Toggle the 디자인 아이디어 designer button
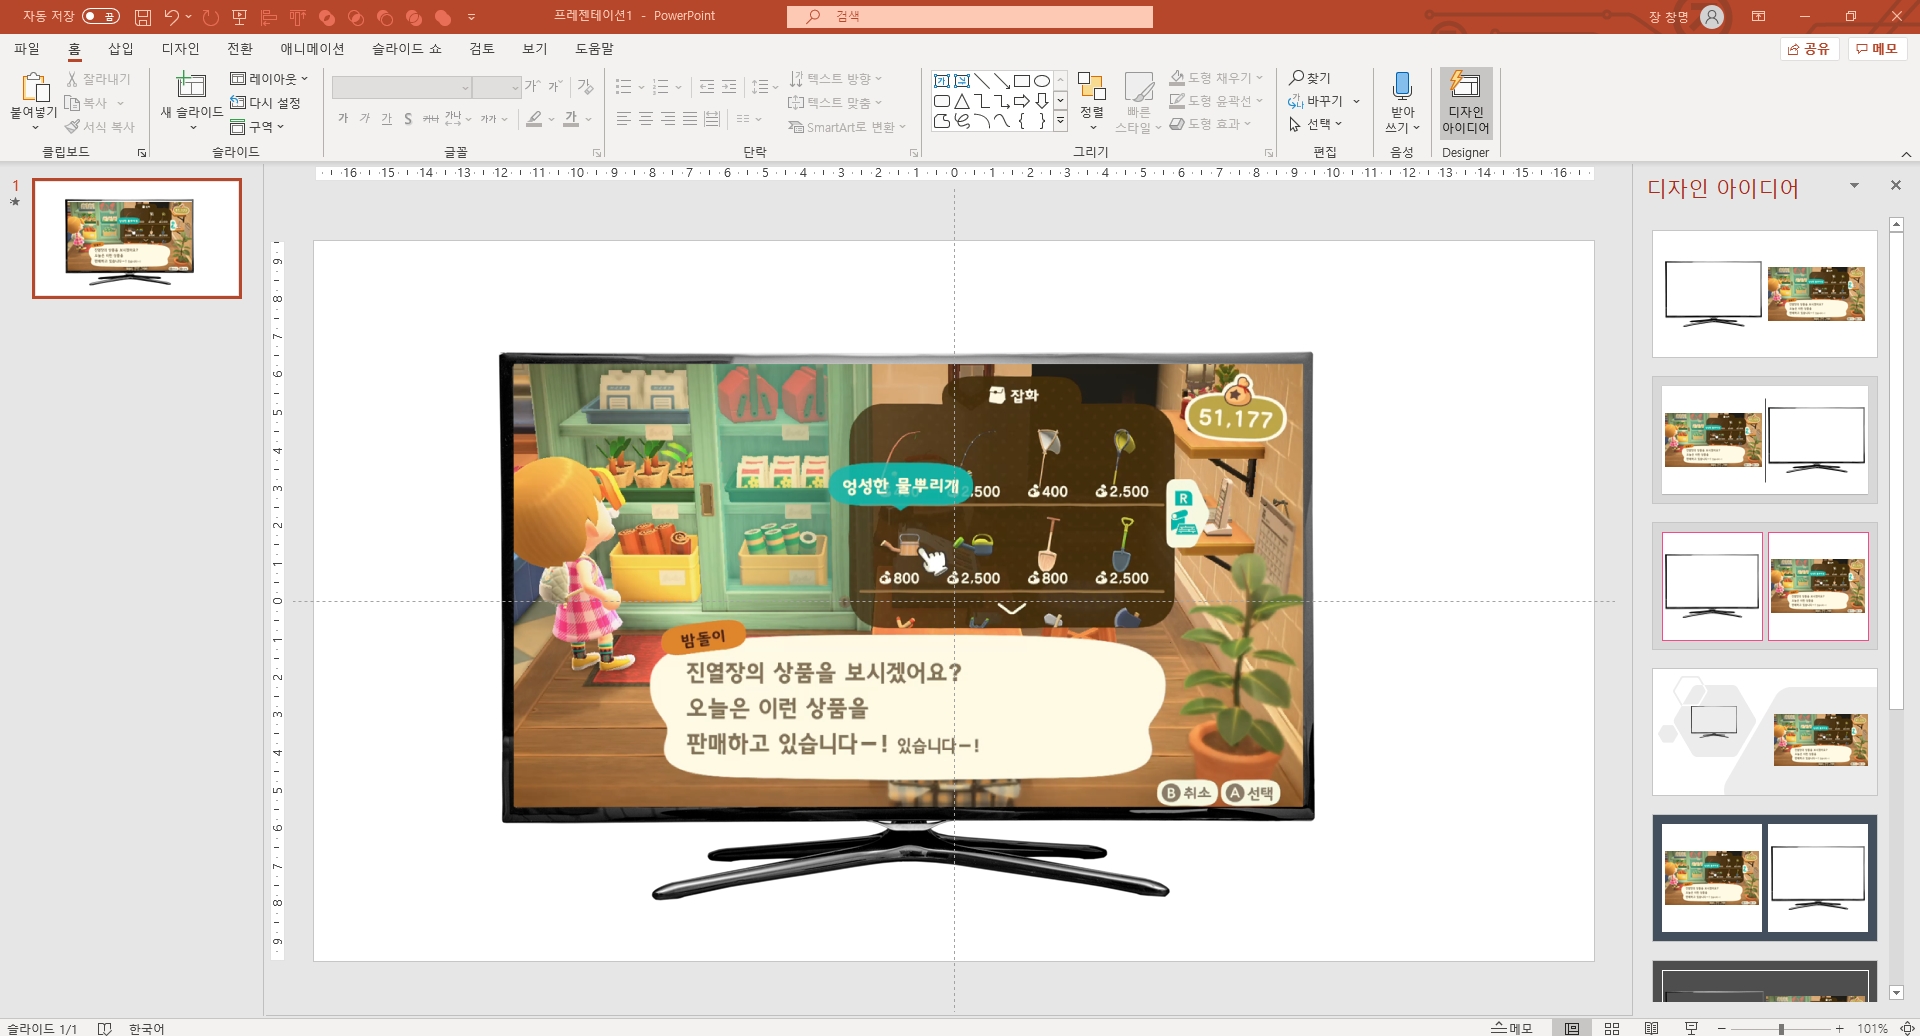1920x1036 pixels. [x=1466, y=103]
